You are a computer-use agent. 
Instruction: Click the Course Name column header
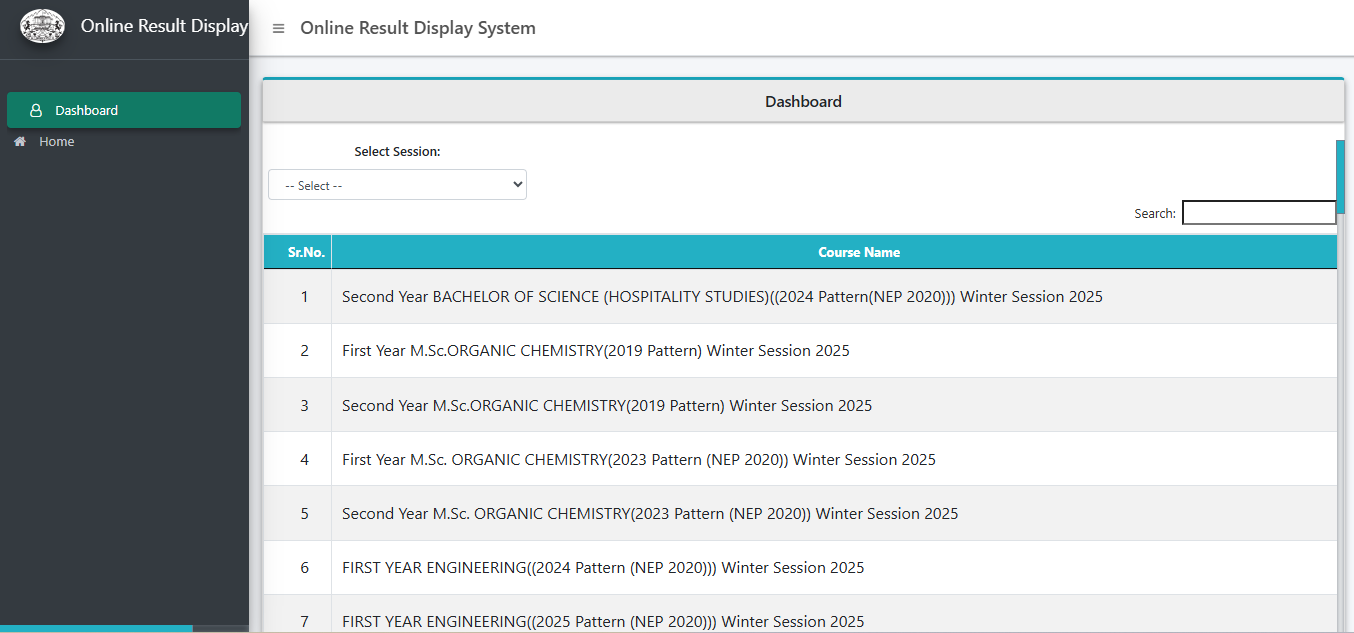[859, 251]
